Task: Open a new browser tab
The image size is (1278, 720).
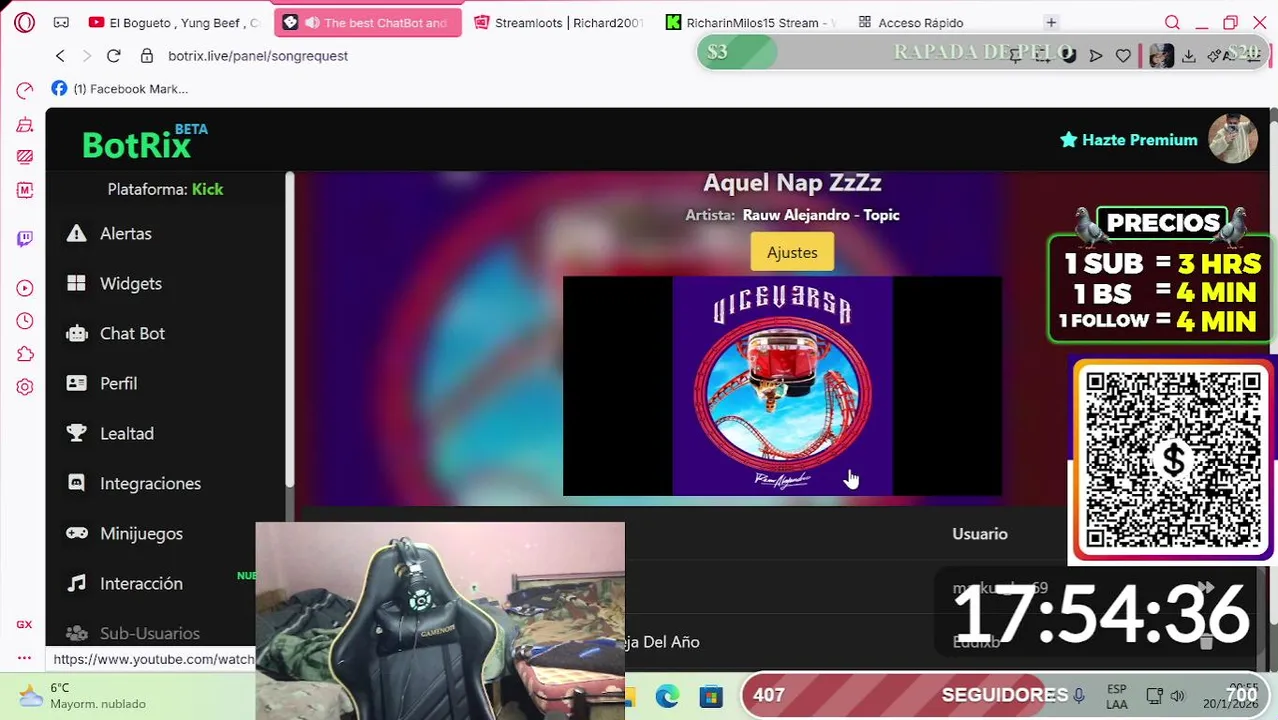Action: 1051,22
